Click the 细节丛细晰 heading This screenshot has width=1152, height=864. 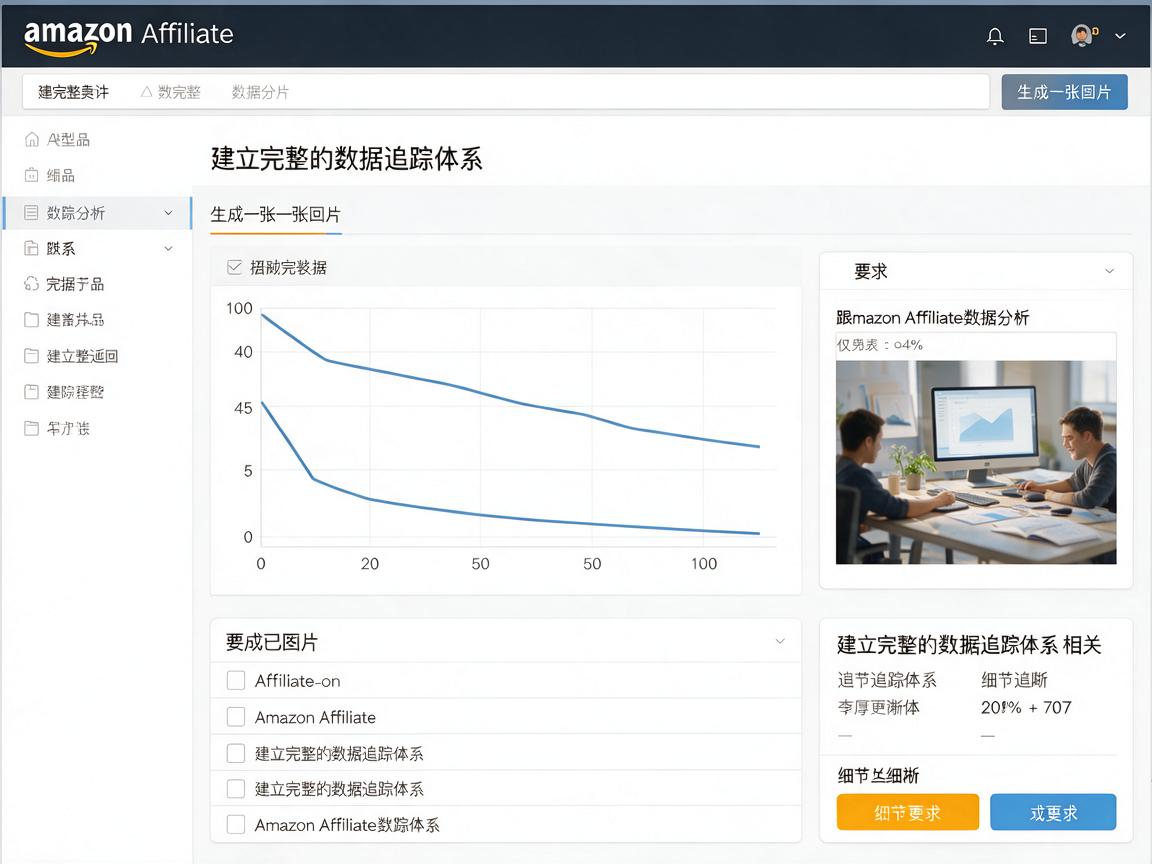click(x=878, y=775)
